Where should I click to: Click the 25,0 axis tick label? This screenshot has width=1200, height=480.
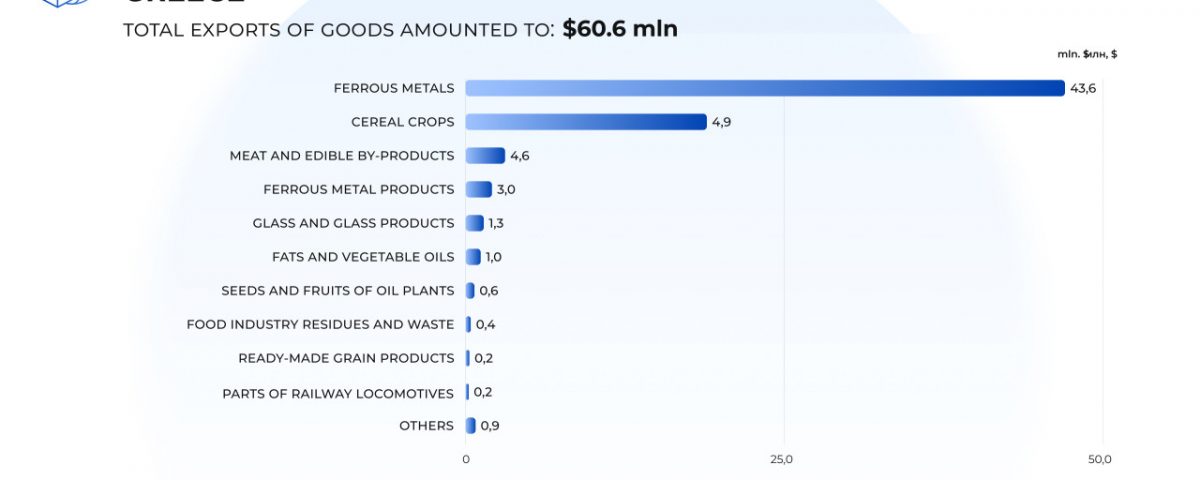(782, 459)
